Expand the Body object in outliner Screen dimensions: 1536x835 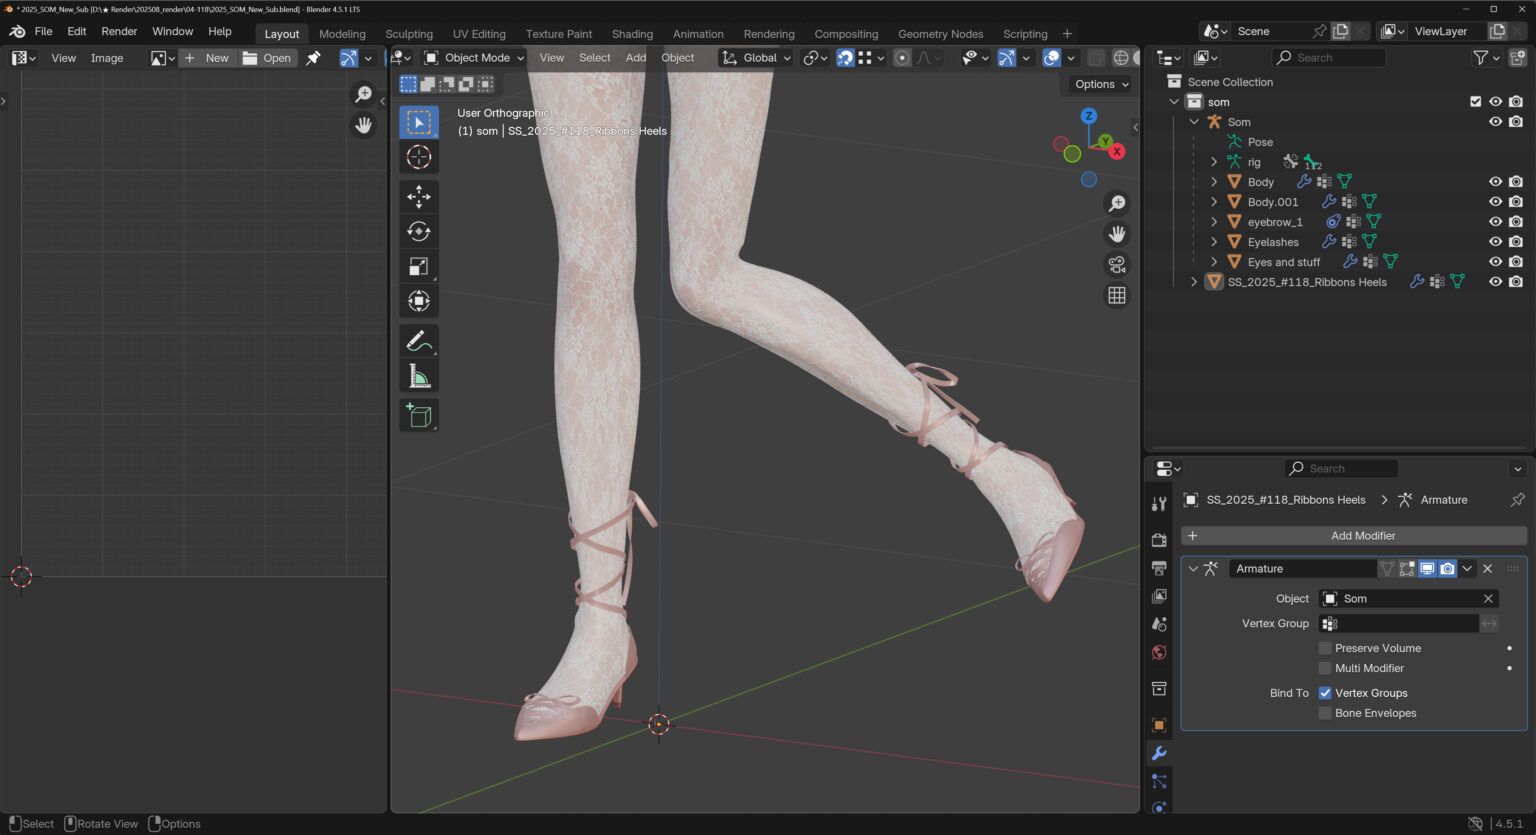tap(1214, 182)
